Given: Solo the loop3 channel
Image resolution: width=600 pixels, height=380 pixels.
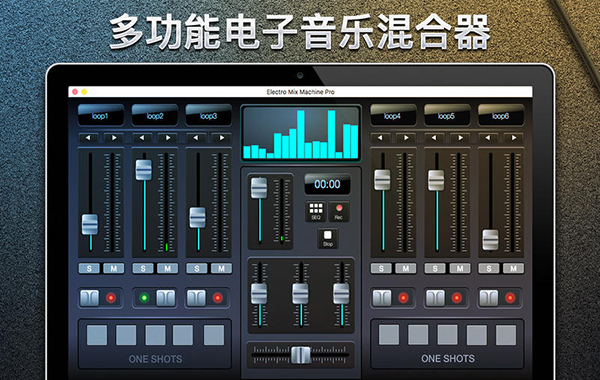Looking at the screenshot, I should (x=197, y=268).
